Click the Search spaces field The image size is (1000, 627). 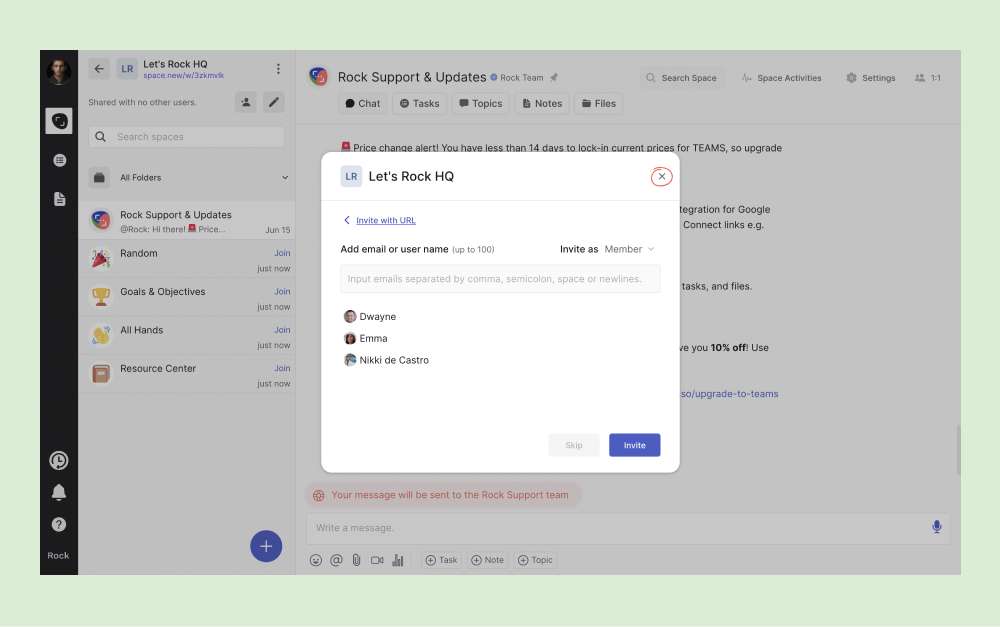(186, 136)
